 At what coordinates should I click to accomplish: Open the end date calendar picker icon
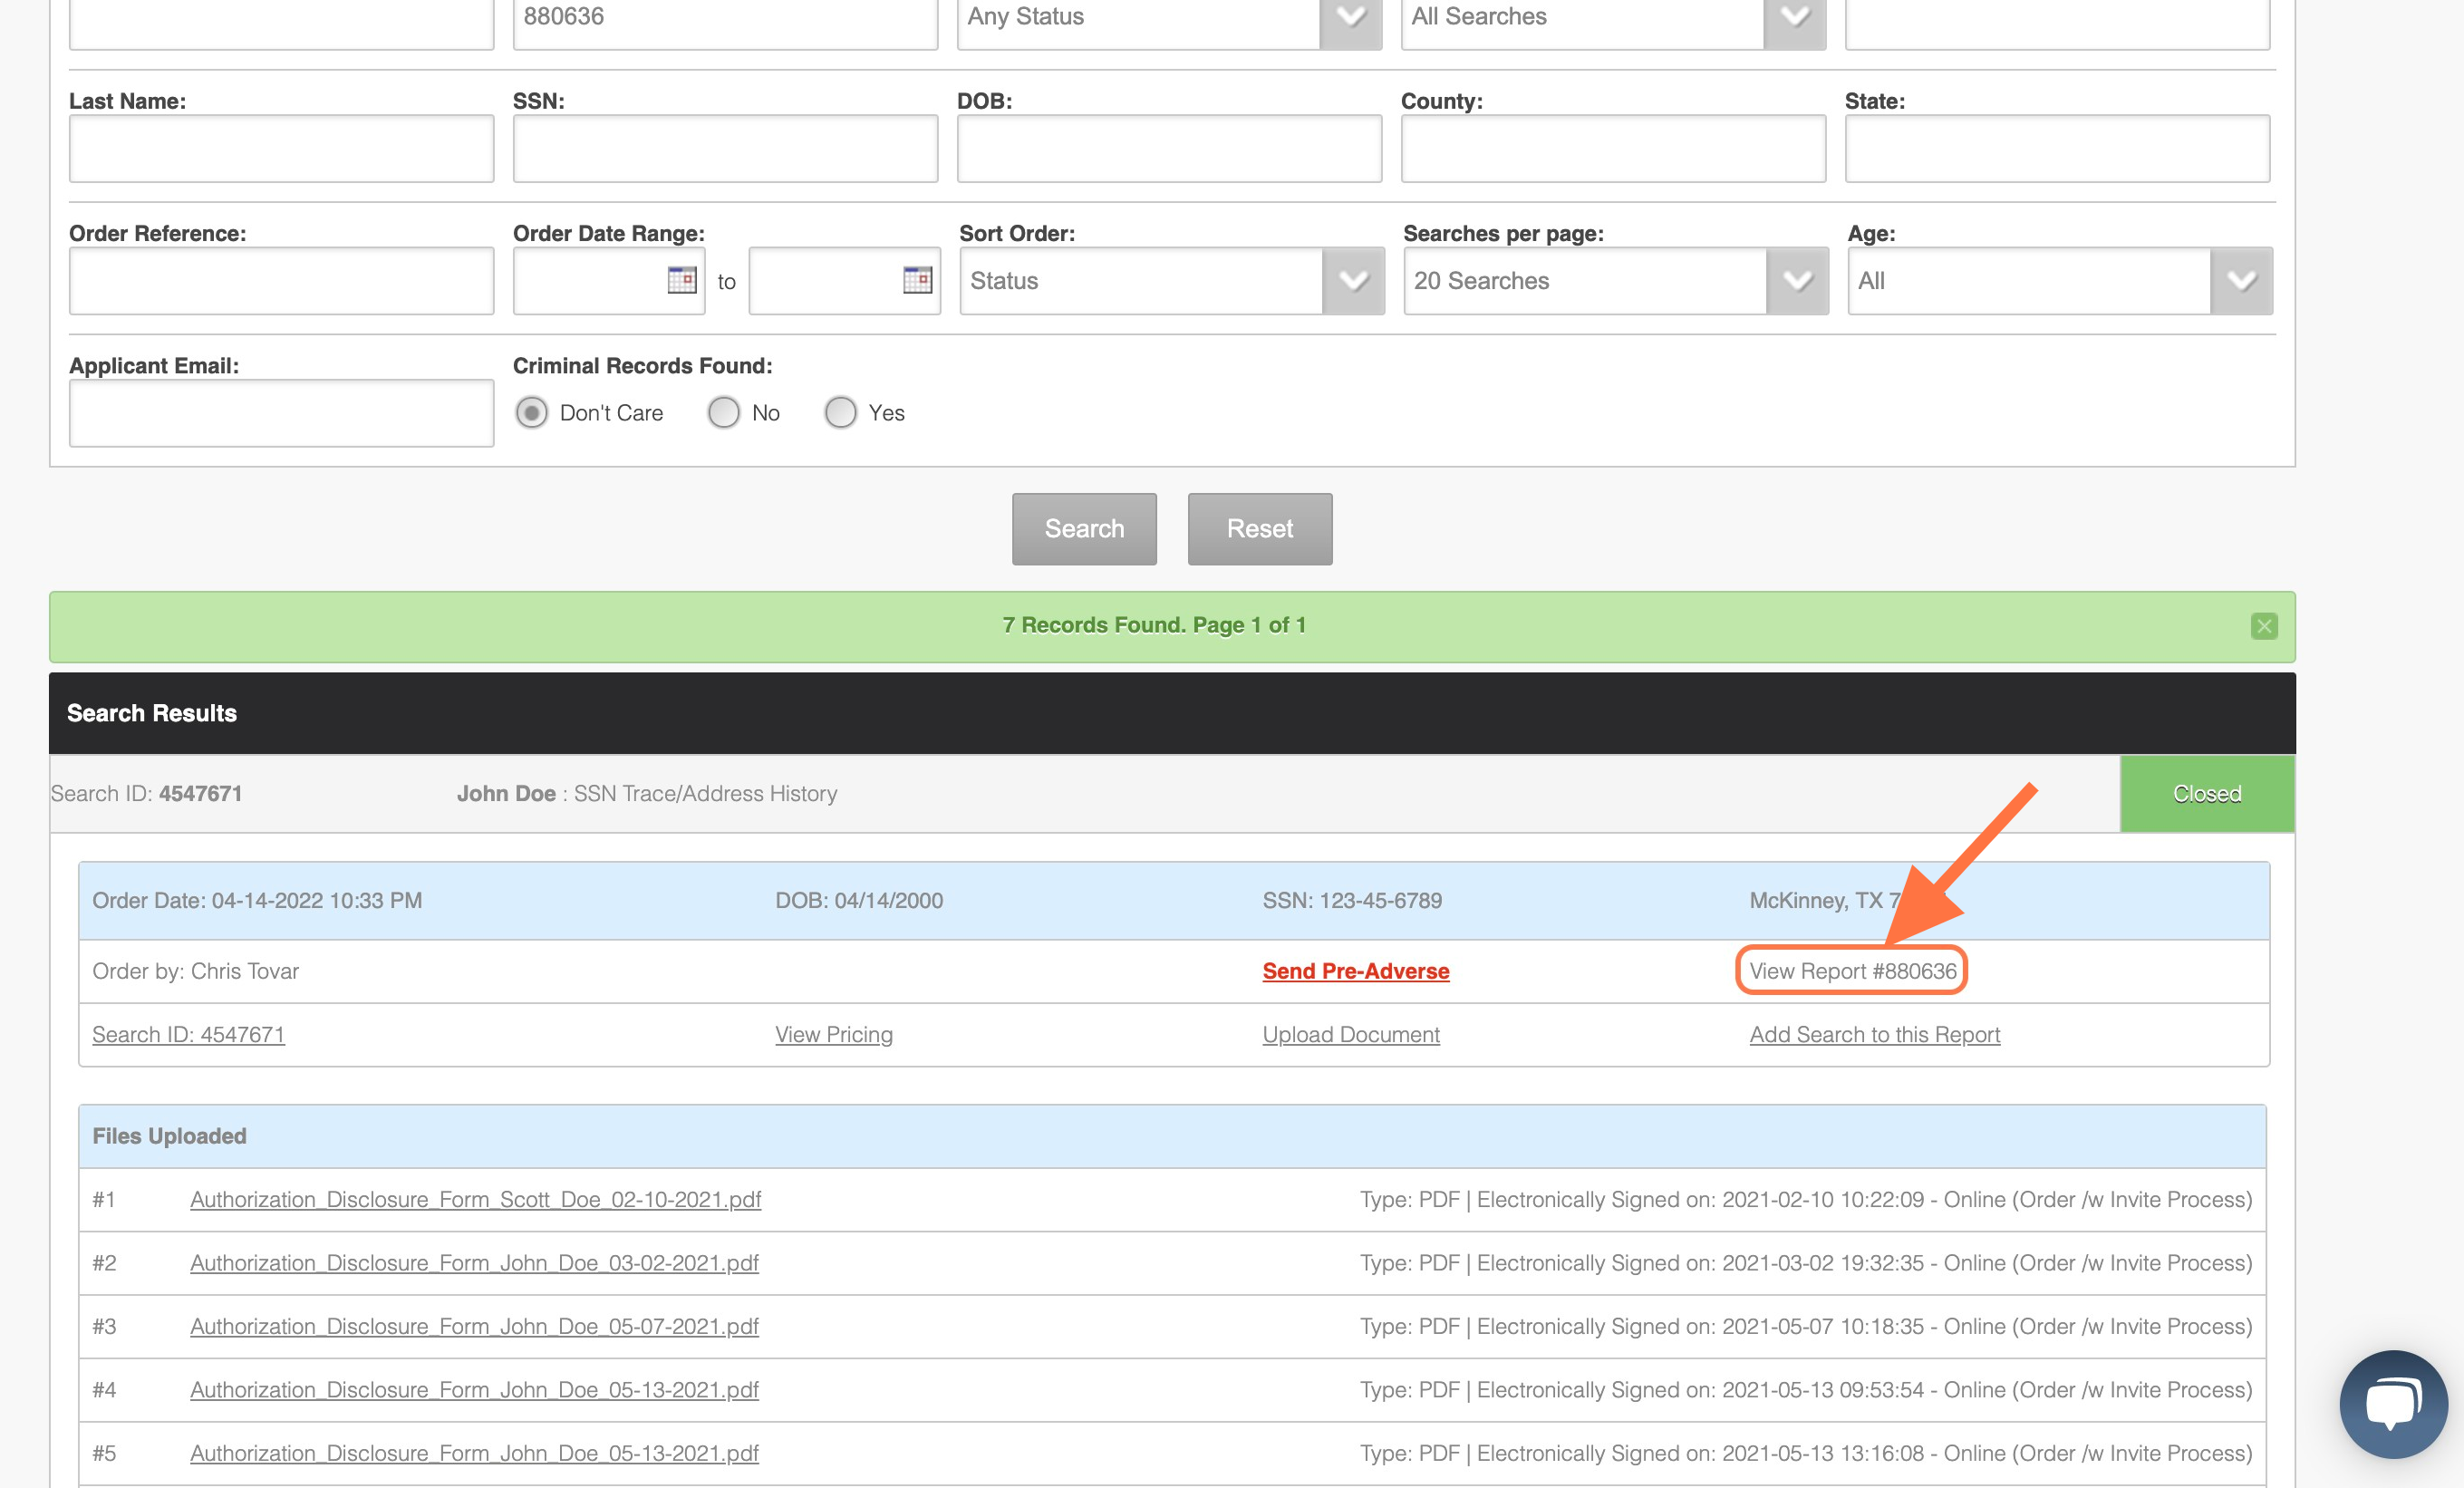[x=917, y=280]
